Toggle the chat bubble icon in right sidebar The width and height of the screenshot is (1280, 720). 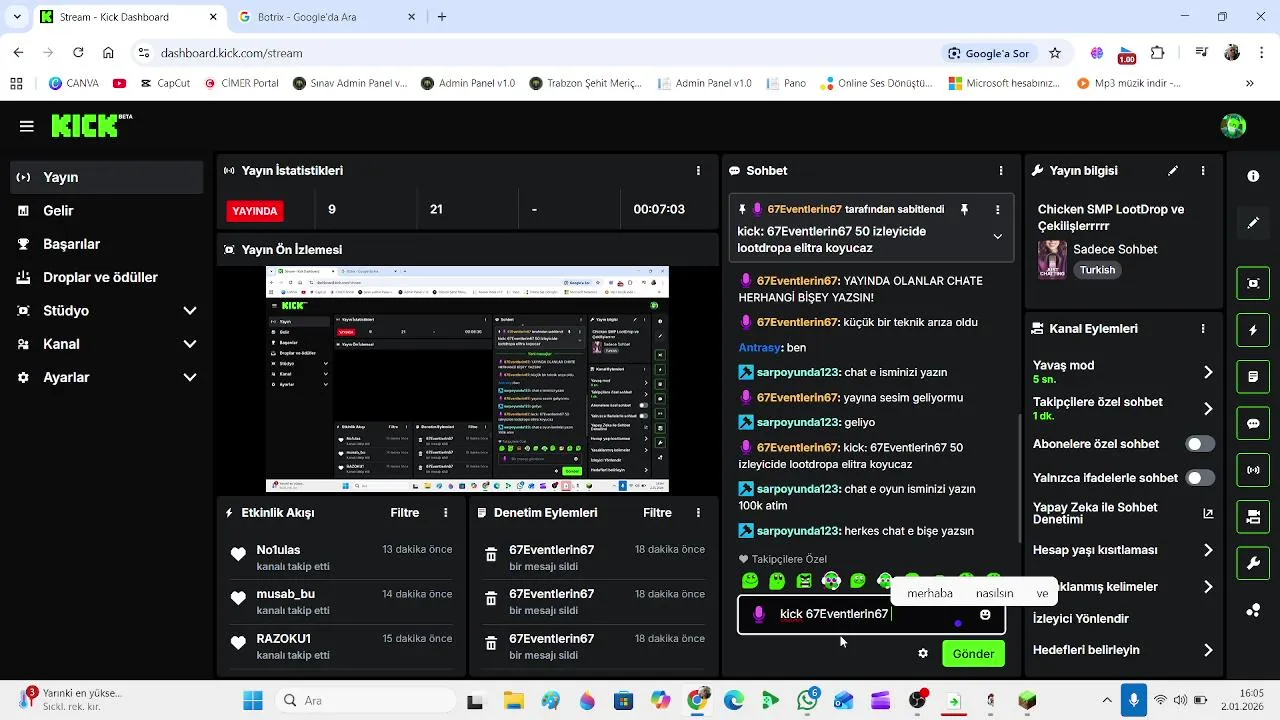click(x=1253, y=423)
